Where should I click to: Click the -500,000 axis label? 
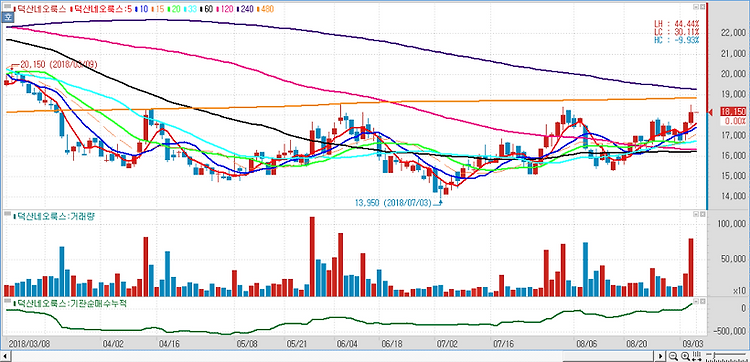[x=730, y=331]
